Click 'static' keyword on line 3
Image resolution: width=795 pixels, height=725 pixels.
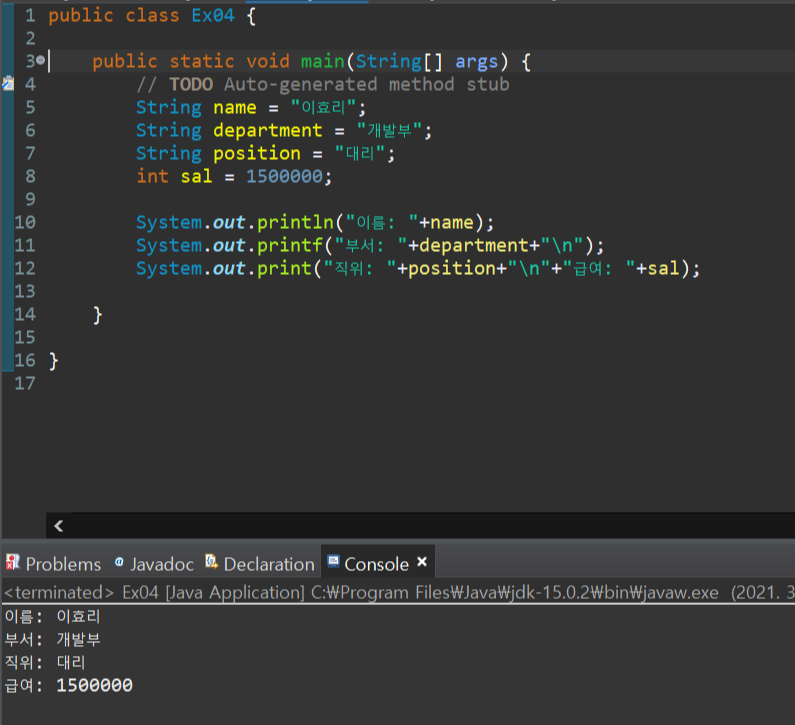pos(202,61)
